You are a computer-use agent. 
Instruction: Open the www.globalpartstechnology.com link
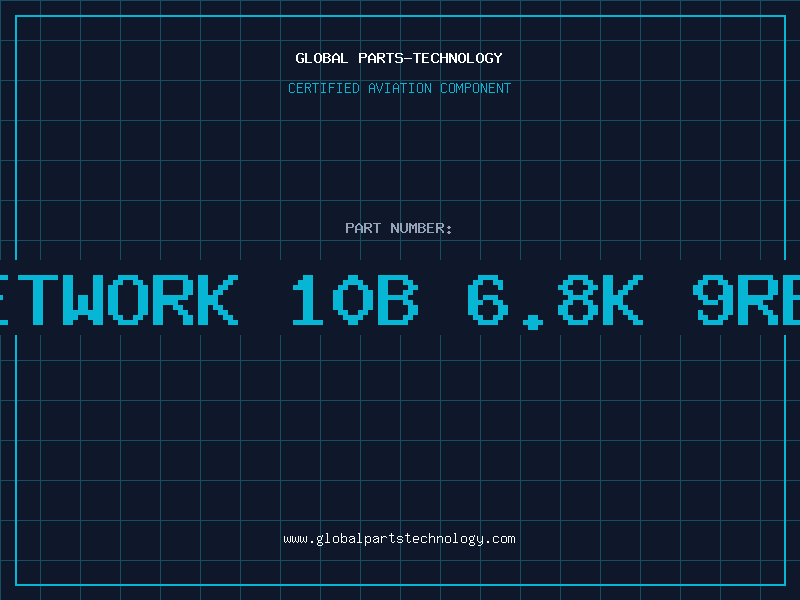pyautogui.click(x=399, y=539)
